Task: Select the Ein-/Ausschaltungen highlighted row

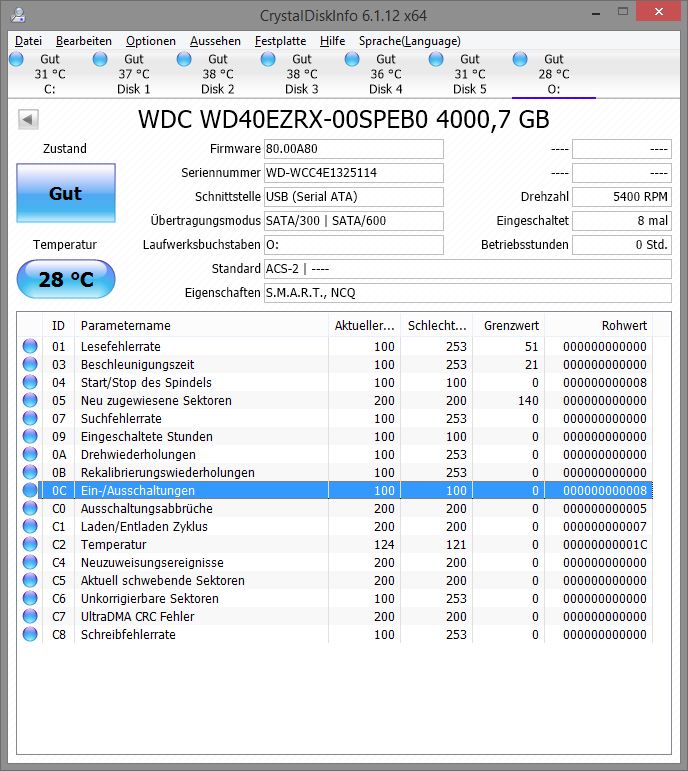Action: coord(345,490)
